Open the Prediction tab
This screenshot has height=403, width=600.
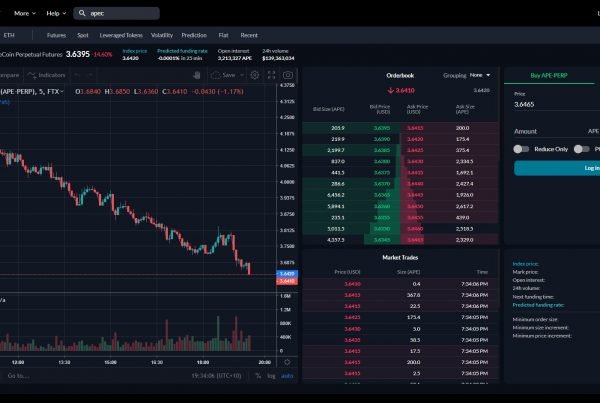pos(194,35)
